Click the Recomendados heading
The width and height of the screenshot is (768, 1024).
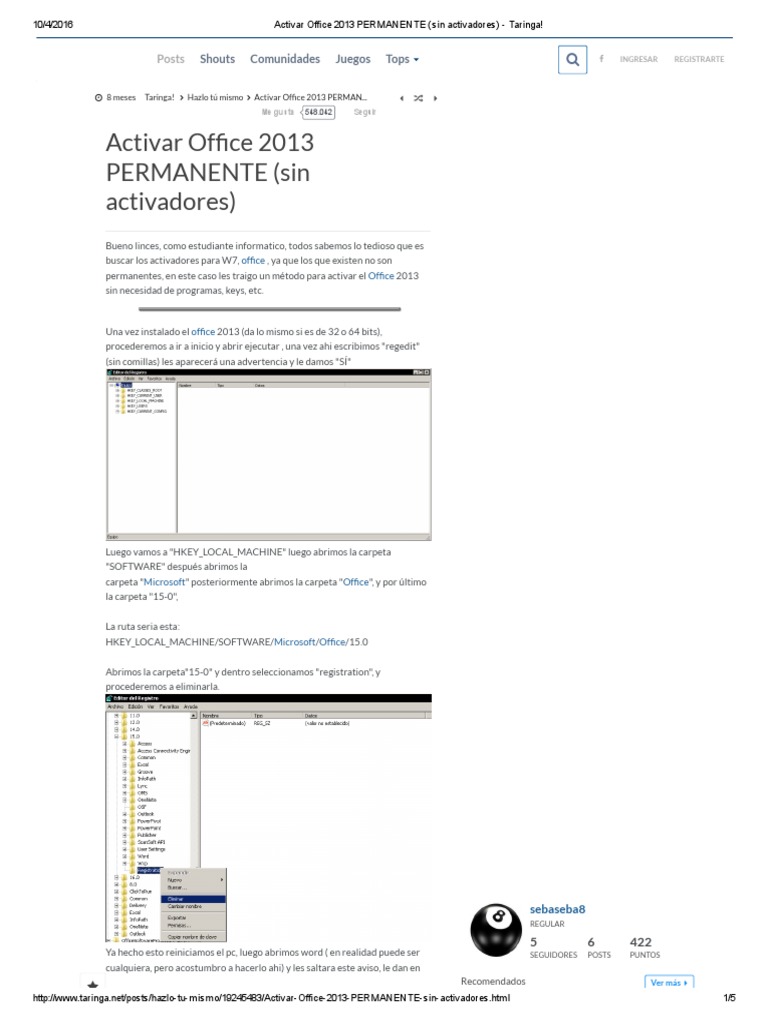coord(493,981)
